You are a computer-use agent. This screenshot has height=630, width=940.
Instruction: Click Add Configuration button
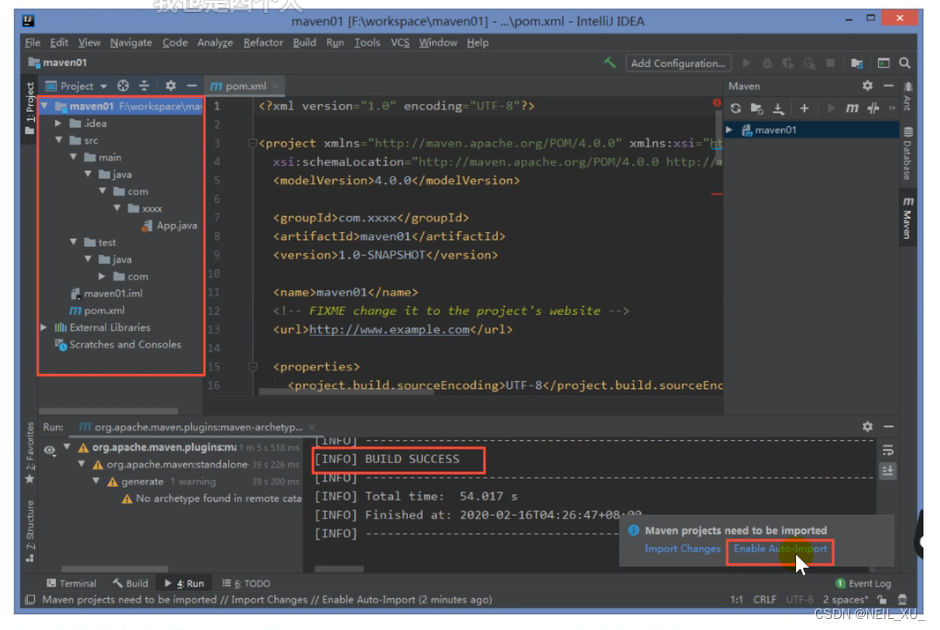[678, 63]
